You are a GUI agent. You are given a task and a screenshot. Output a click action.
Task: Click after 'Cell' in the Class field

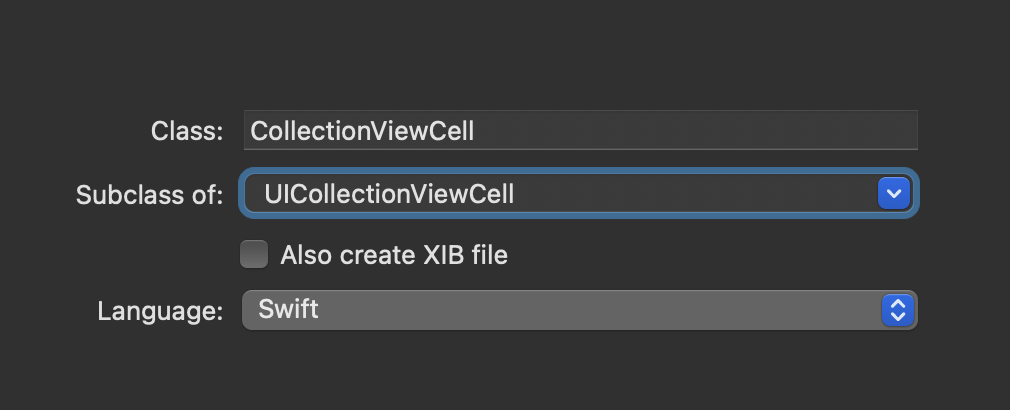pos(476,131)
